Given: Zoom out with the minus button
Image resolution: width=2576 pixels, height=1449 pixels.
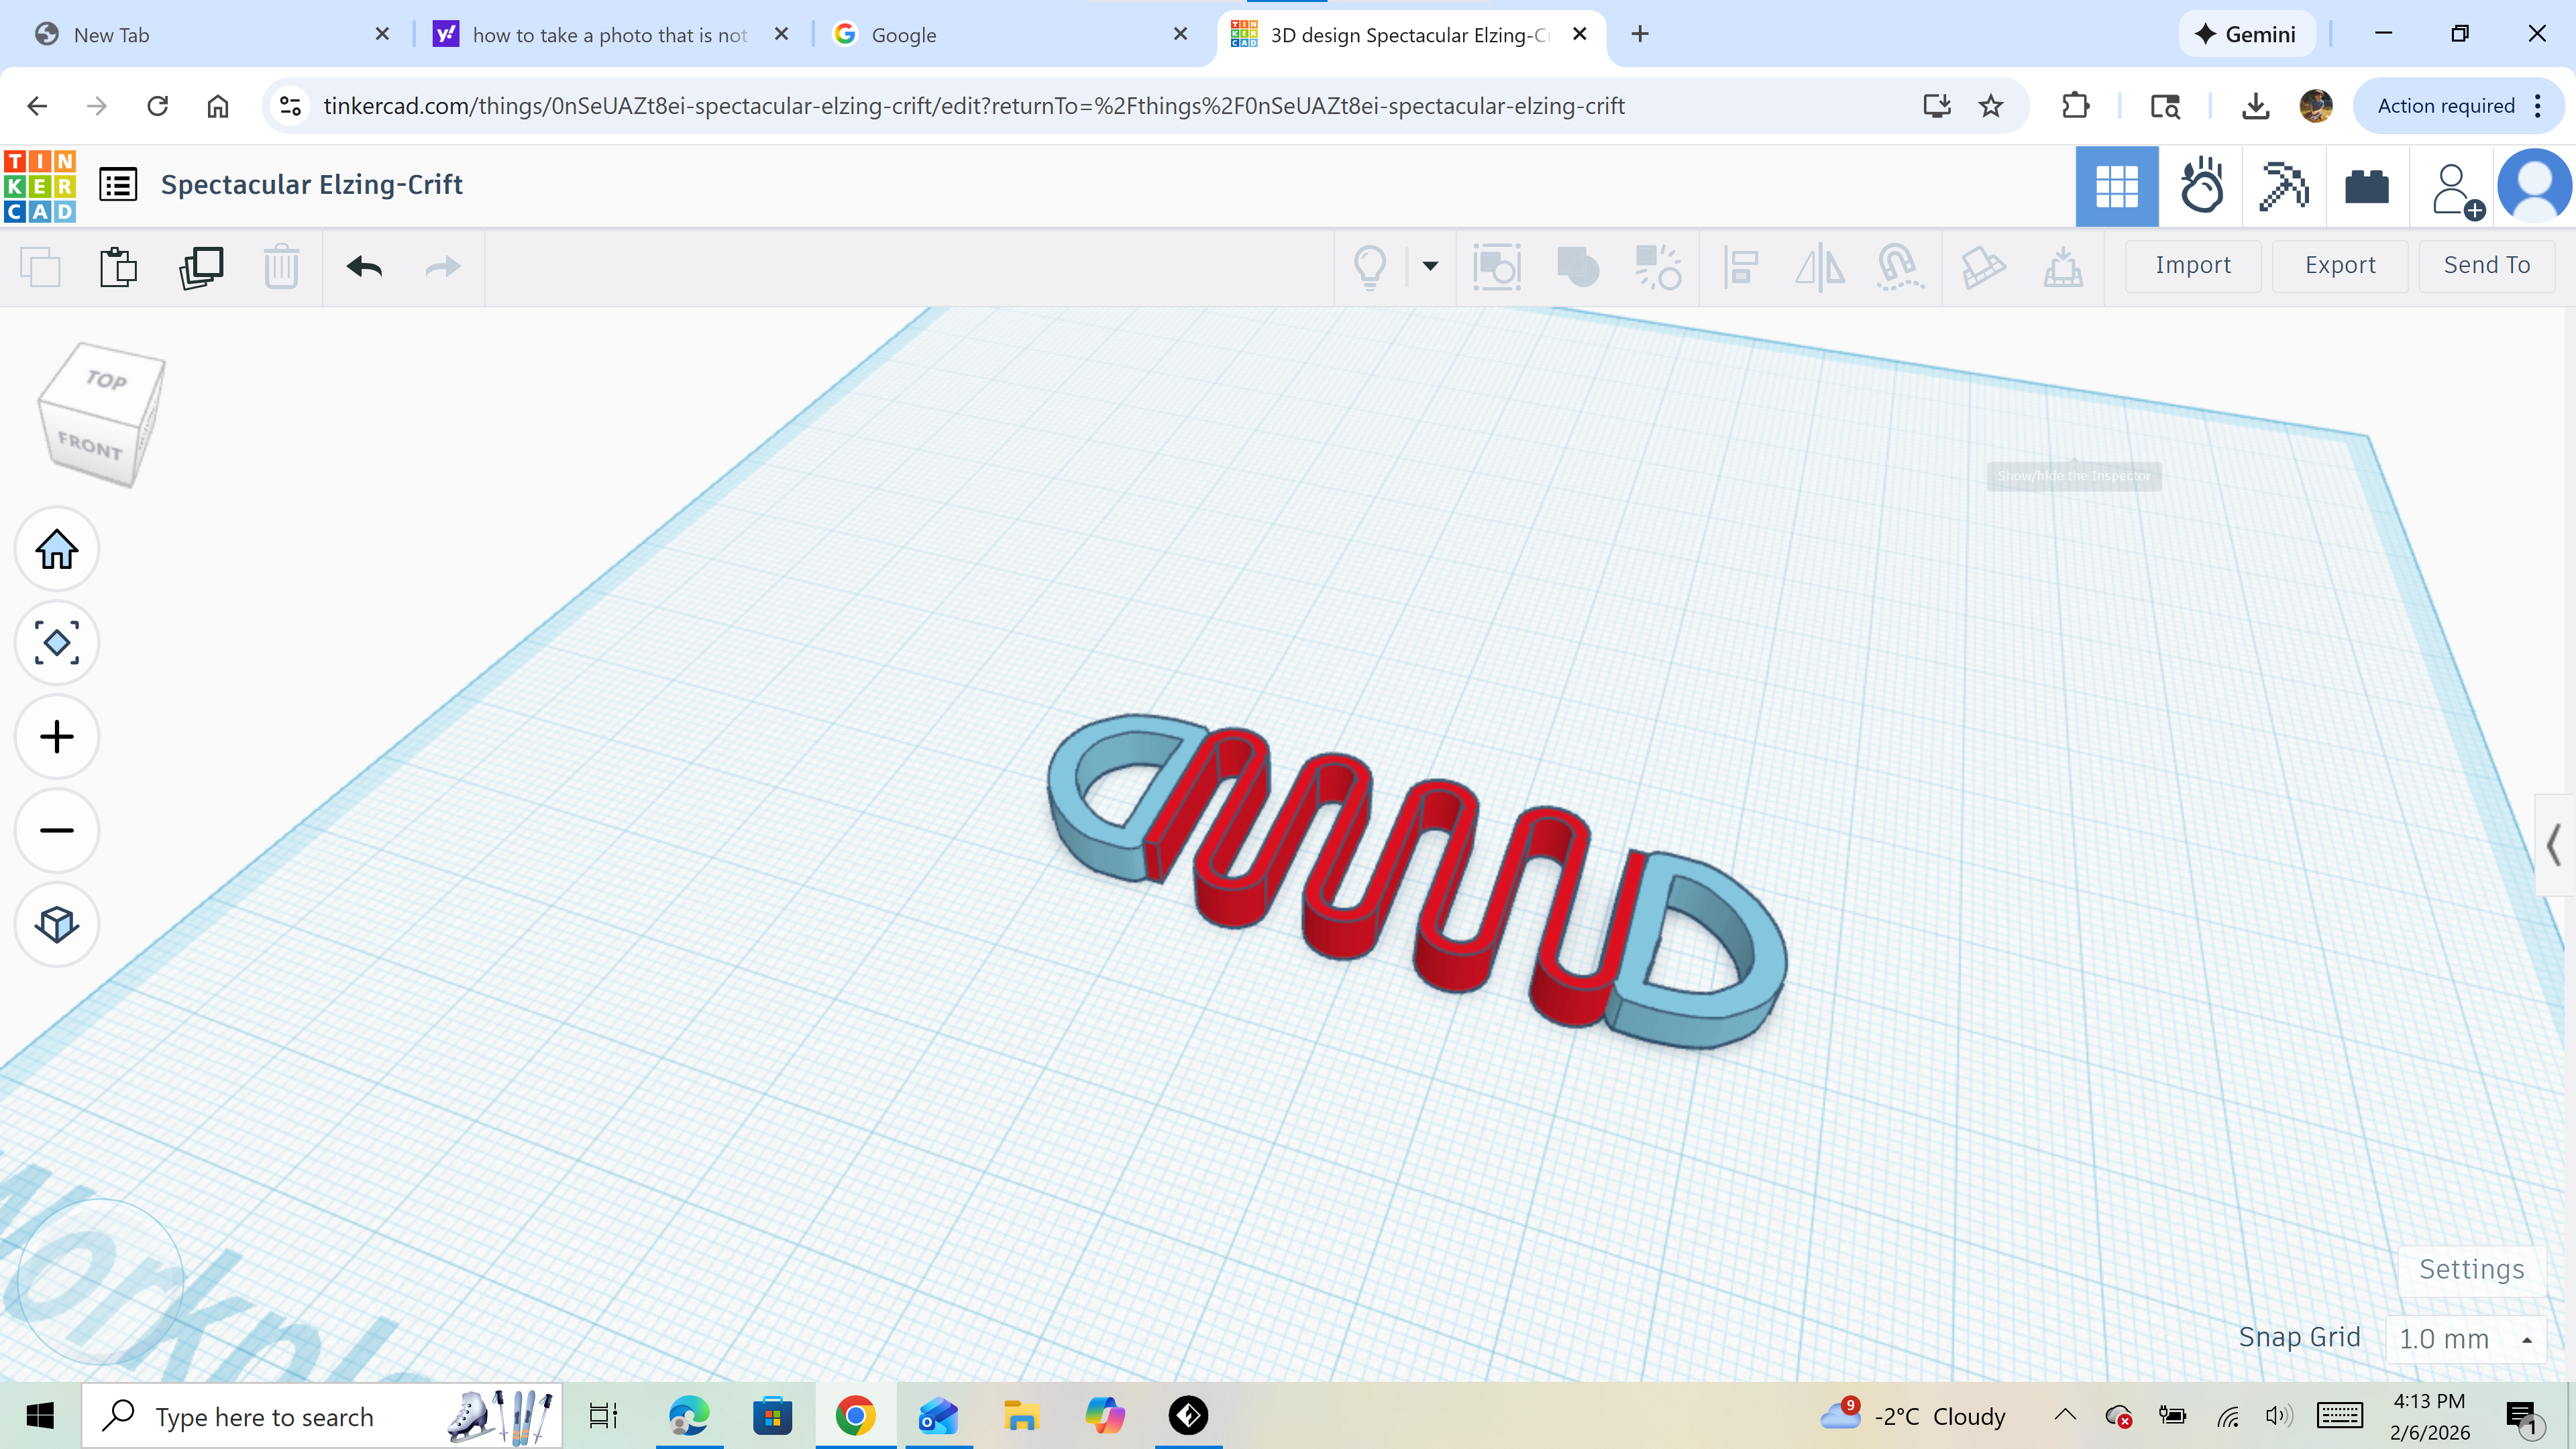Looking at the screenshot, I should 57,830.
